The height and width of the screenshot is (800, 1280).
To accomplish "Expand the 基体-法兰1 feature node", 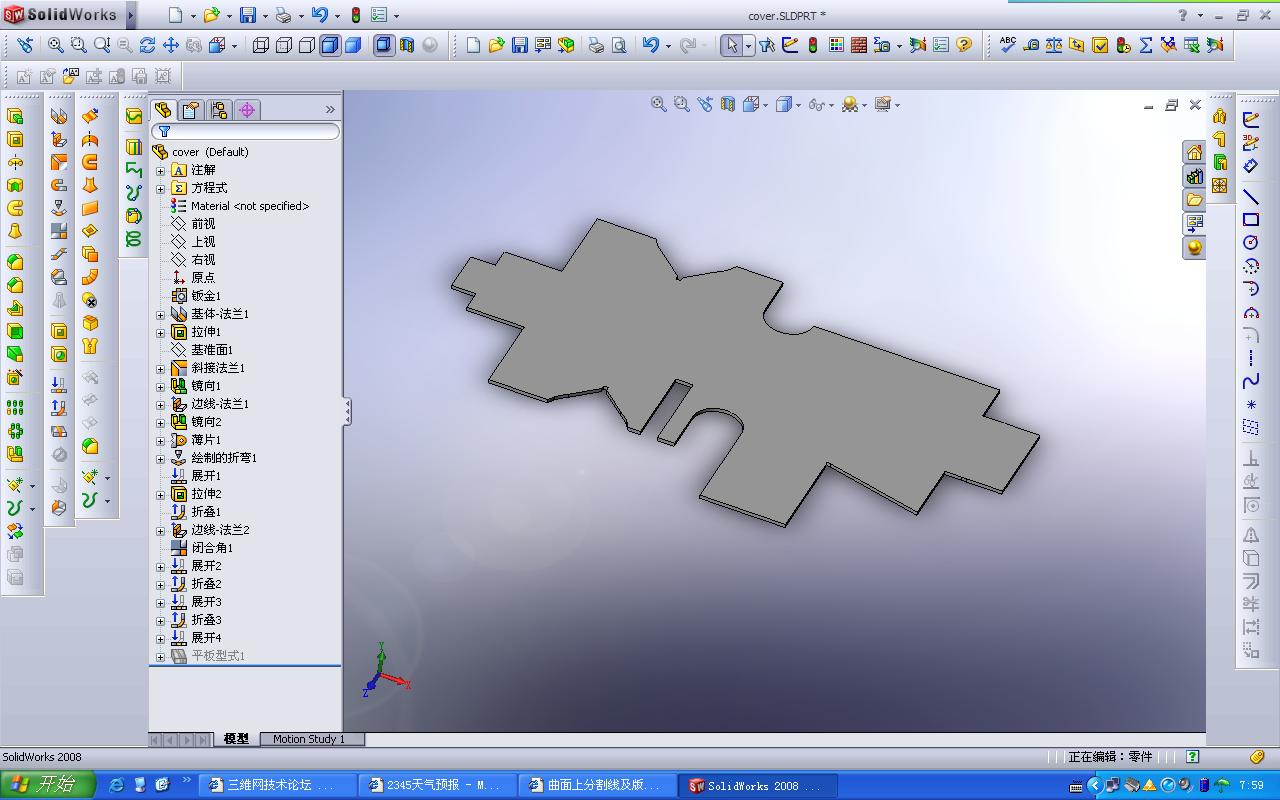I will pos(161,314).
